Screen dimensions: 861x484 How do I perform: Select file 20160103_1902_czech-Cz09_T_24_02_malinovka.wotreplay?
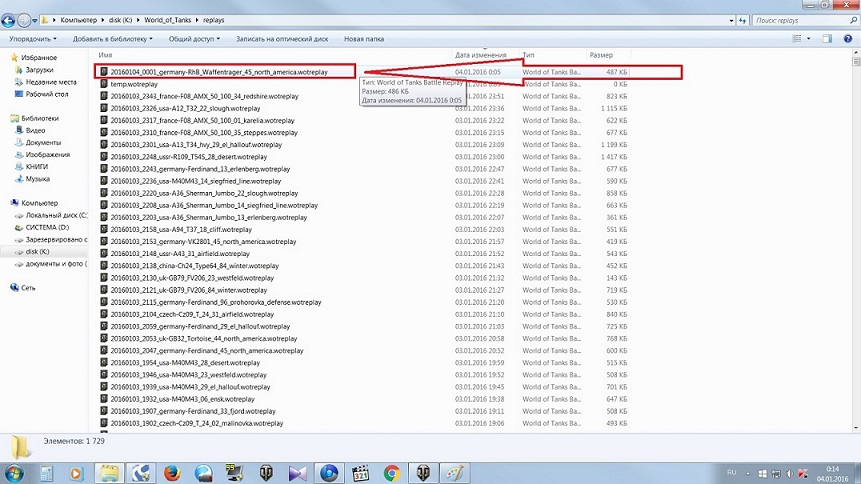(197, 423)
